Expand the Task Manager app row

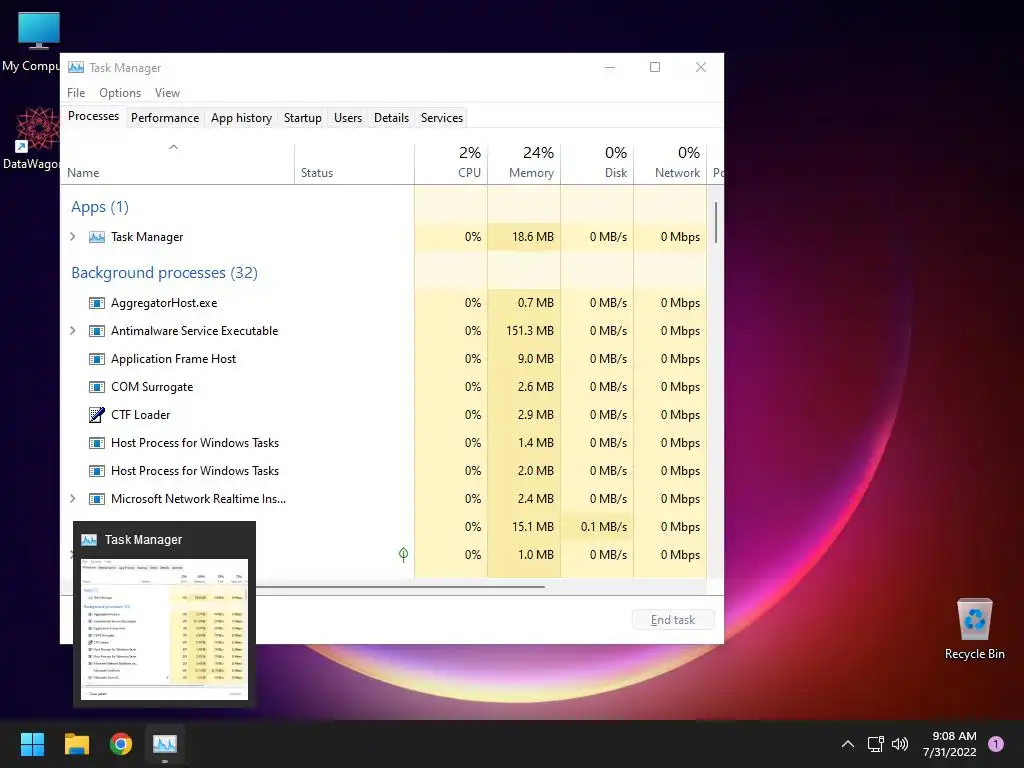click(x=72, y=237)
